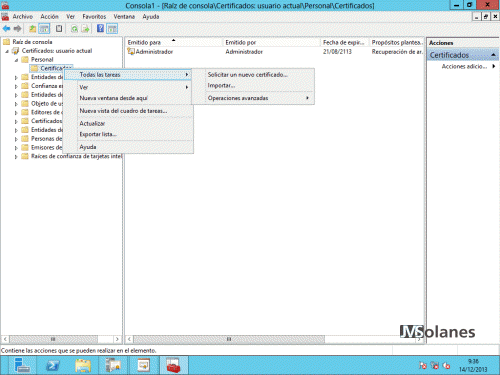The height and width of the screenshot is (375, 500).
Task: Open the Acción menu
Action: [x=49, y=17]
